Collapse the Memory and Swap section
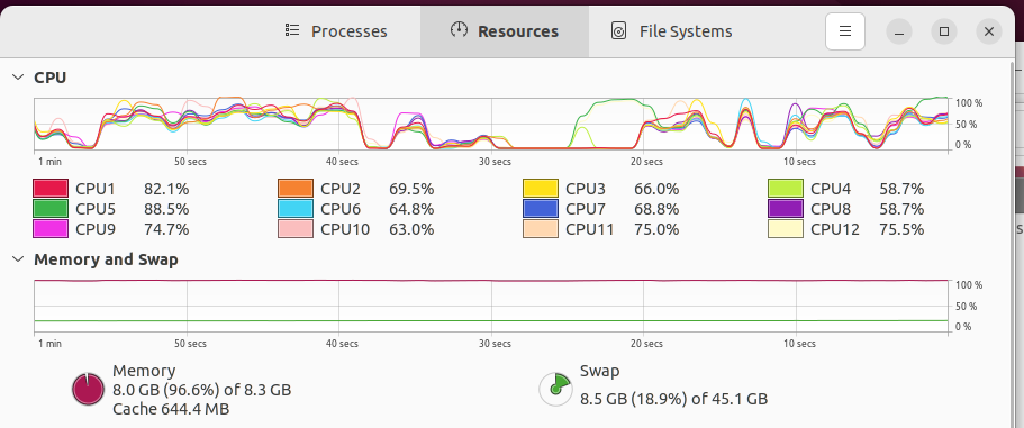 coord(19,259)
